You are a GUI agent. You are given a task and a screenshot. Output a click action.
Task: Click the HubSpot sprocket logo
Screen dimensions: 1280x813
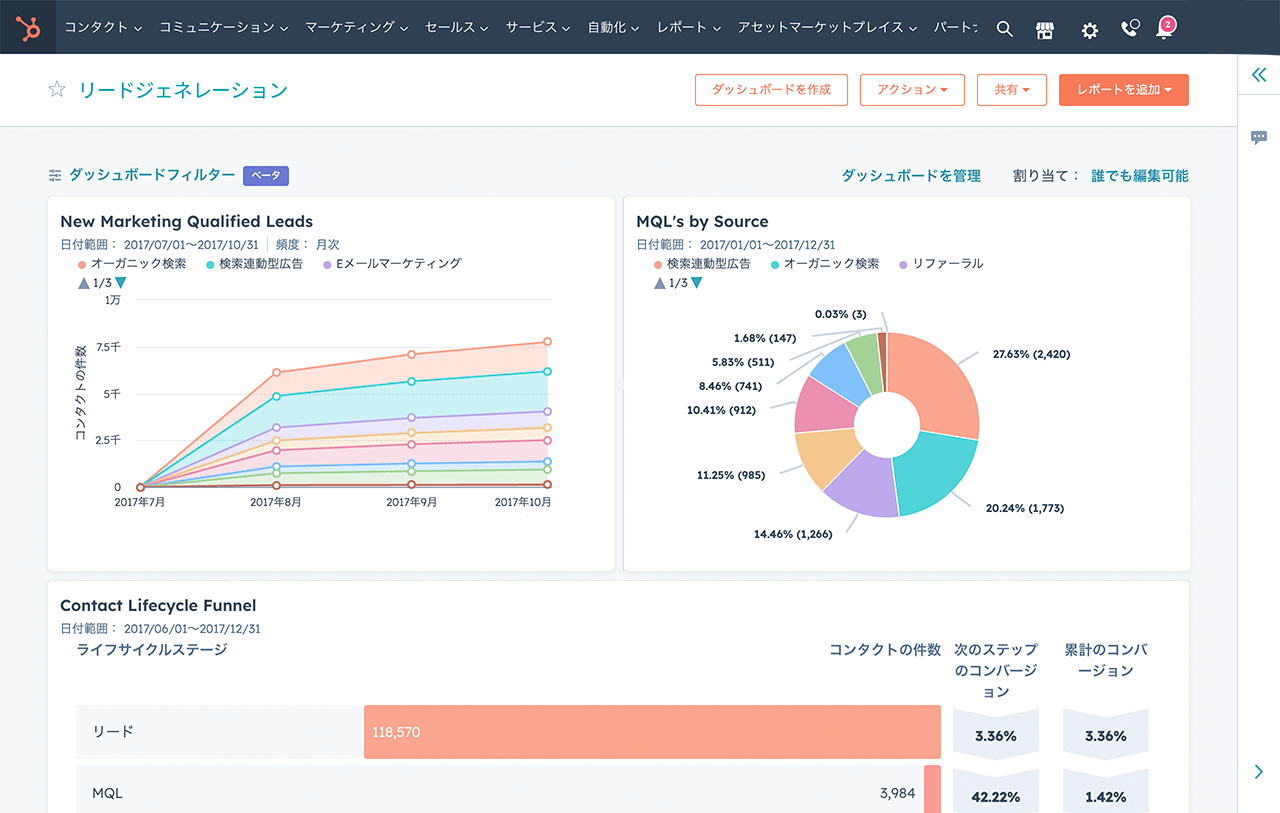28,27
